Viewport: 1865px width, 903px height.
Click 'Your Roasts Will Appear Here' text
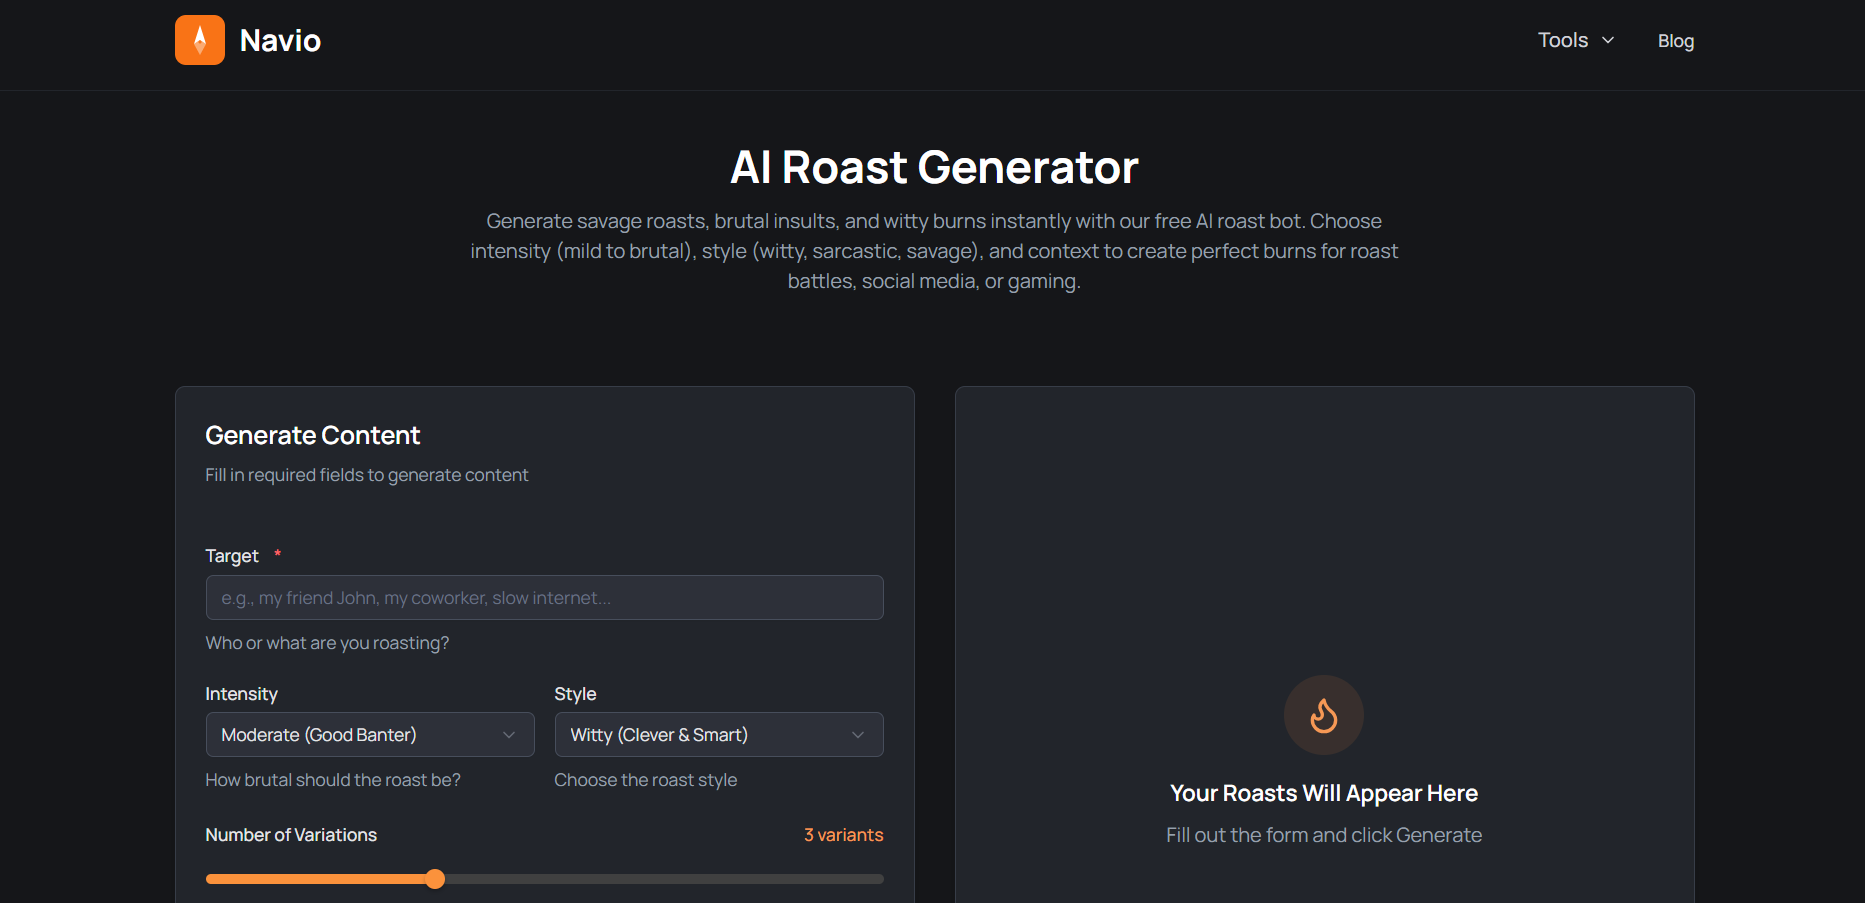1324,793
